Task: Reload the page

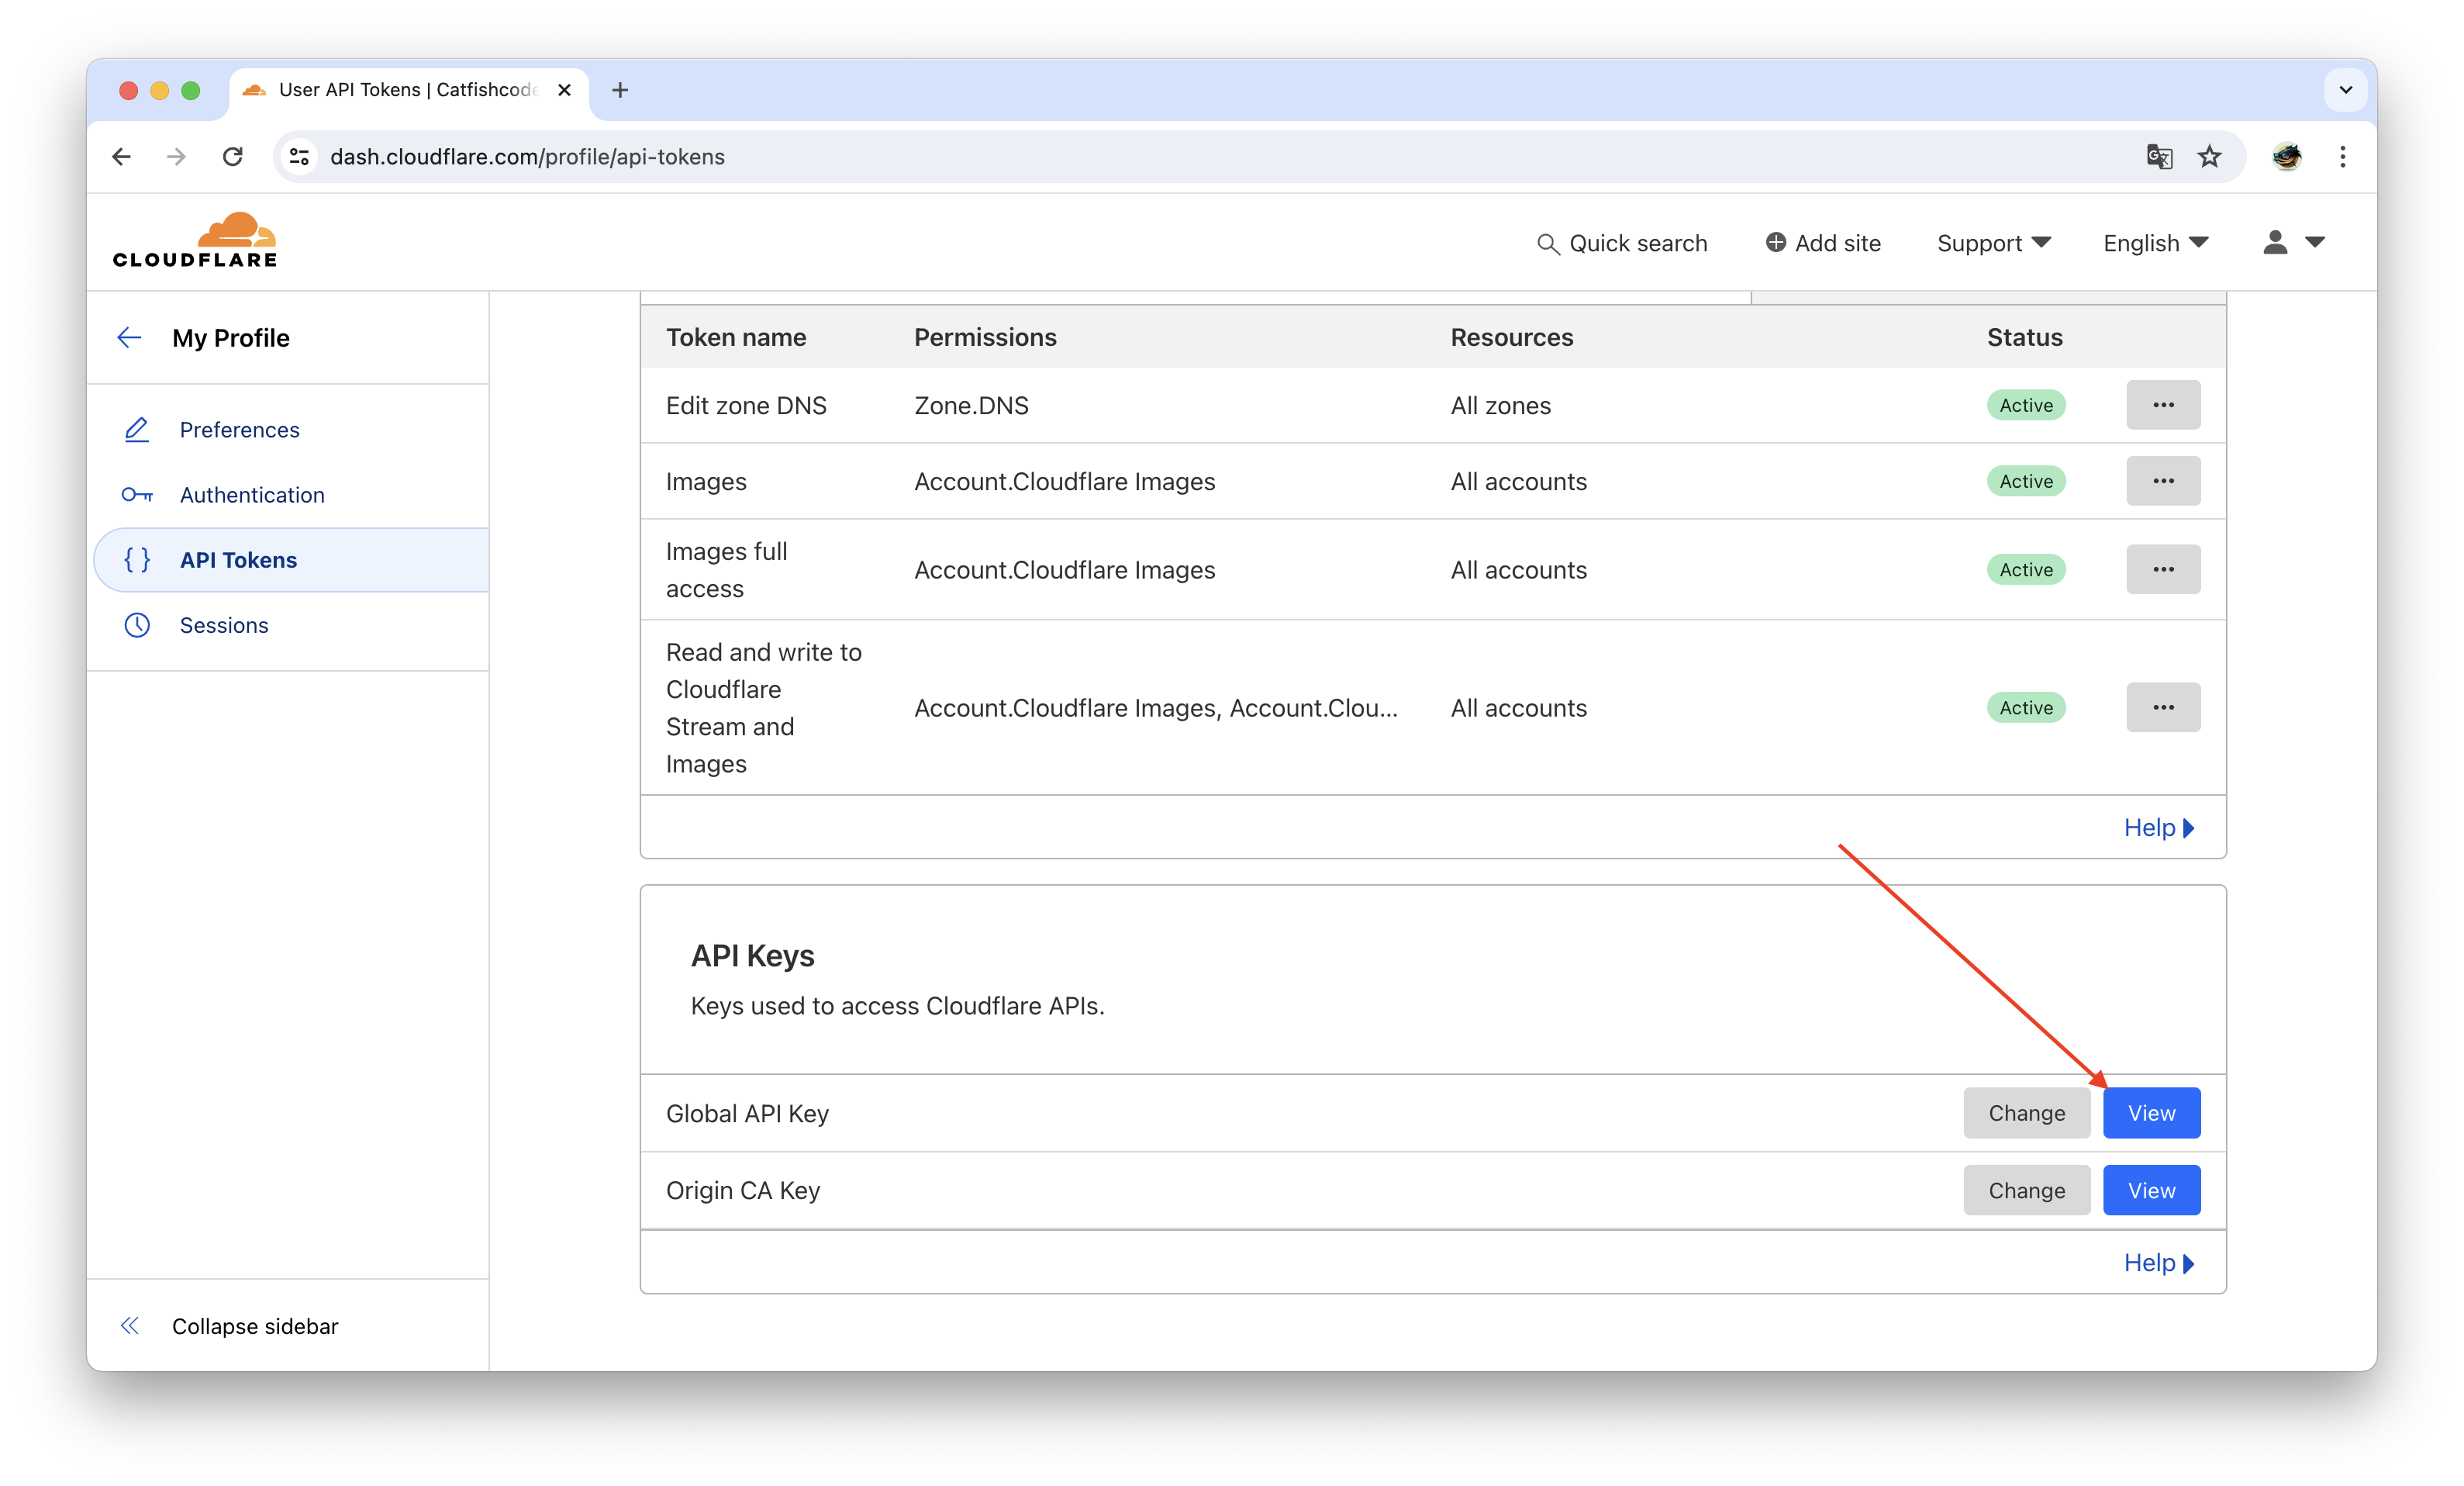Action: [x=233, y=157]
